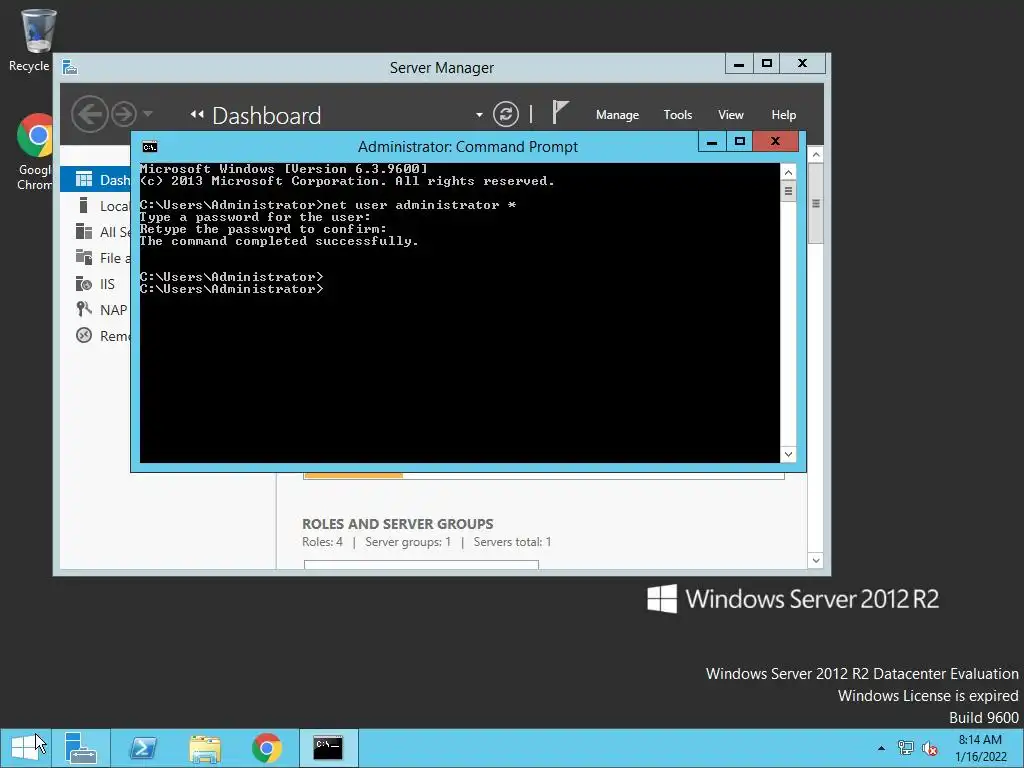Viewport: 1024px width, 768px height.
Task: Click the Server Manager forward arrow button
Action: 123,114
